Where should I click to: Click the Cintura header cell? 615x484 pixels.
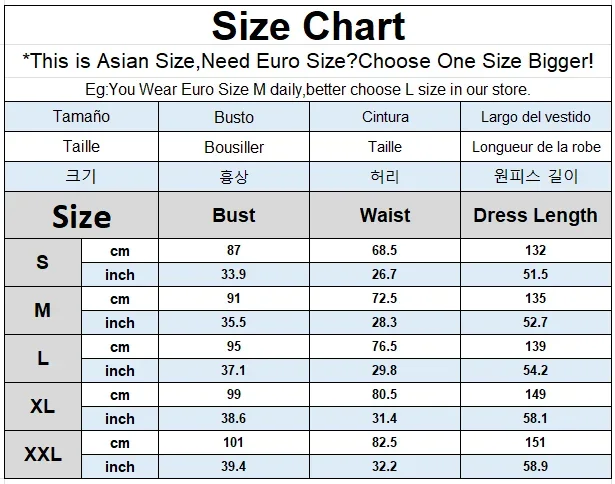[385, 116]
